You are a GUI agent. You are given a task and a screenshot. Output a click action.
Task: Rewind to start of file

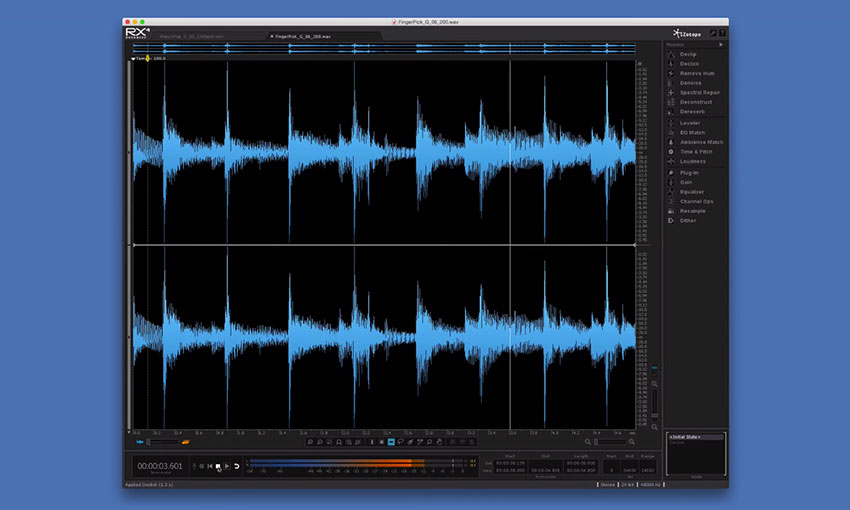click(x=210, y=466)
